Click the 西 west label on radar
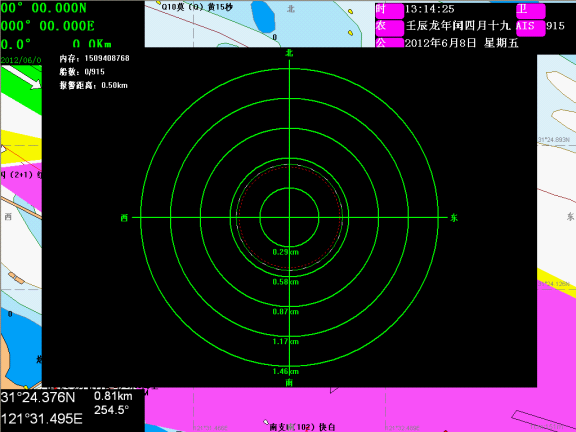576x432 pixels. (x=124, y=218)
